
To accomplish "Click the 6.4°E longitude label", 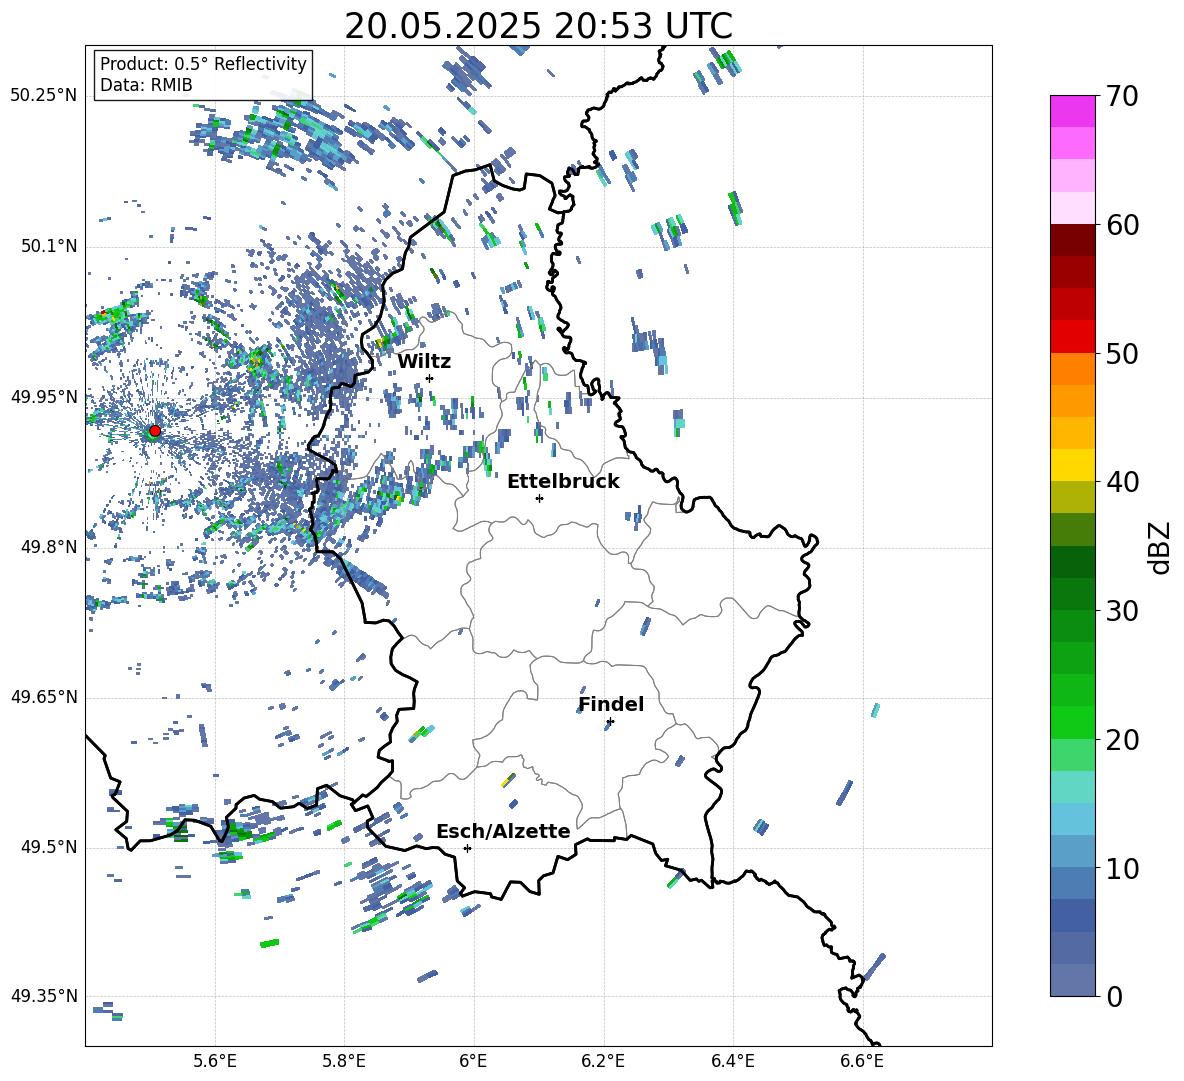I will (733, 1061).
